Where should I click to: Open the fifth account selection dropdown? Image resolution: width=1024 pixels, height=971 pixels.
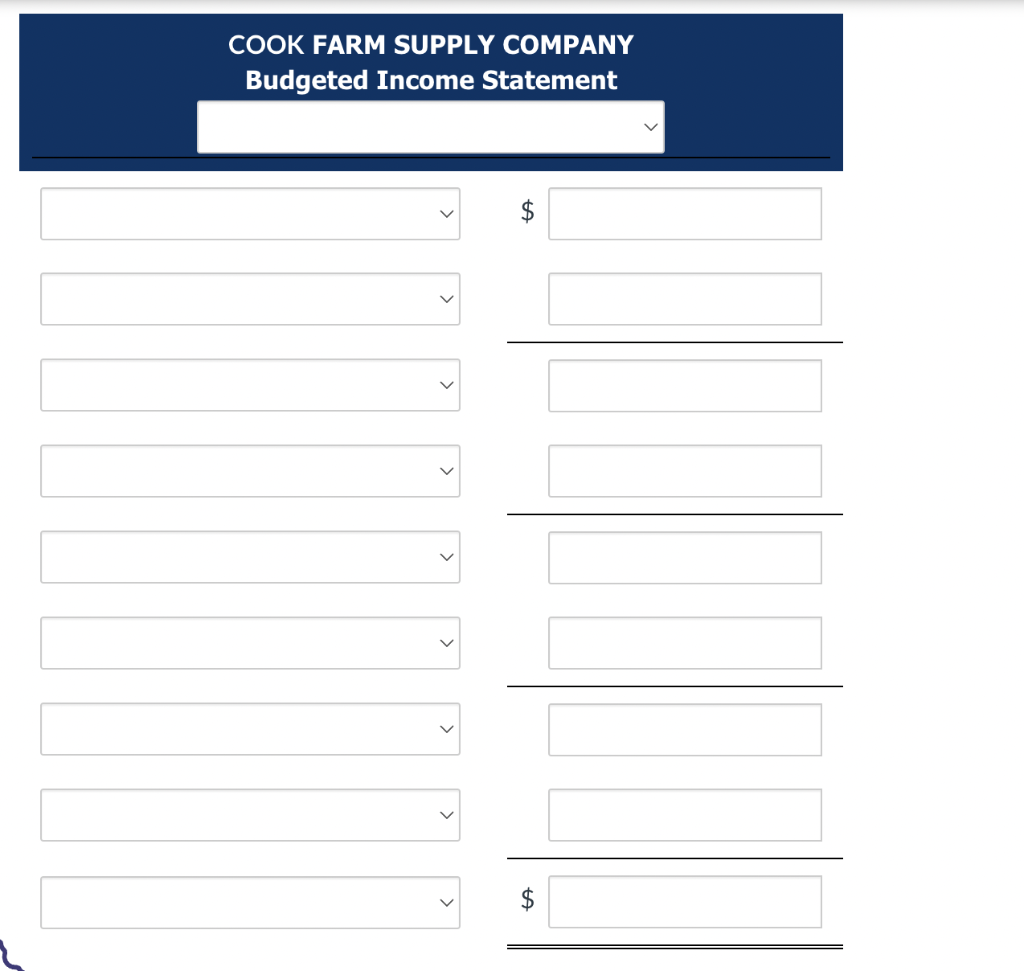point(250,557)
